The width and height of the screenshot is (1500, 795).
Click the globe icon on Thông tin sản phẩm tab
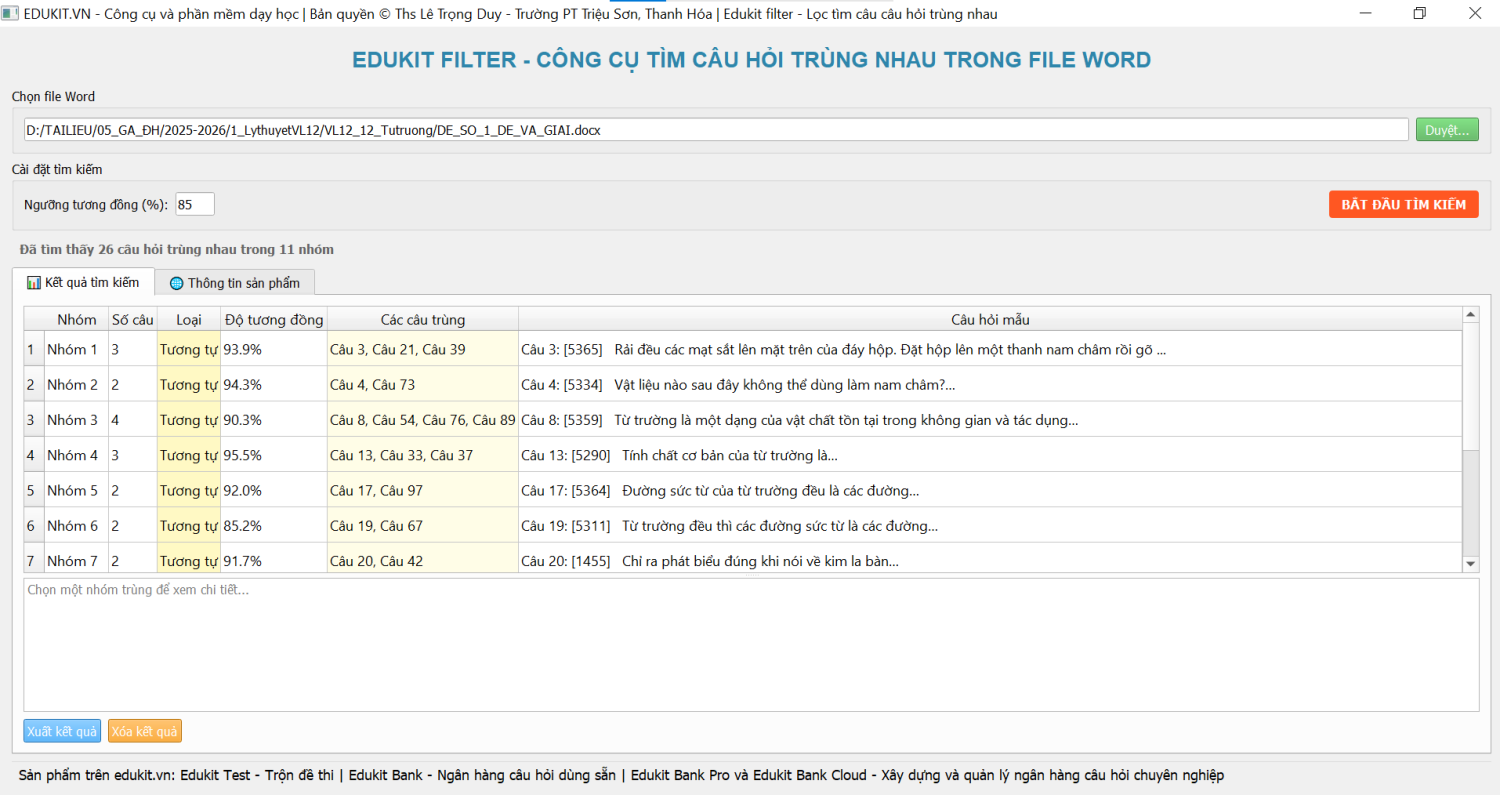click(x=177, y=283)
